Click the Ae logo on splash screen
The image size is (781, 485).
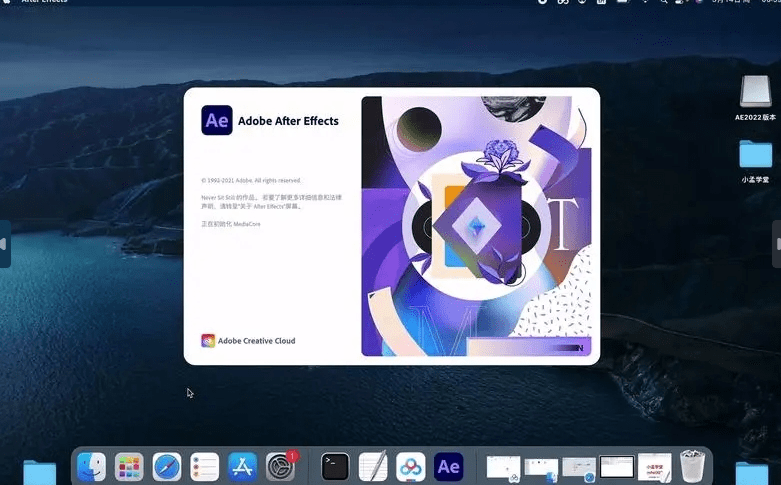pos(217,120)
